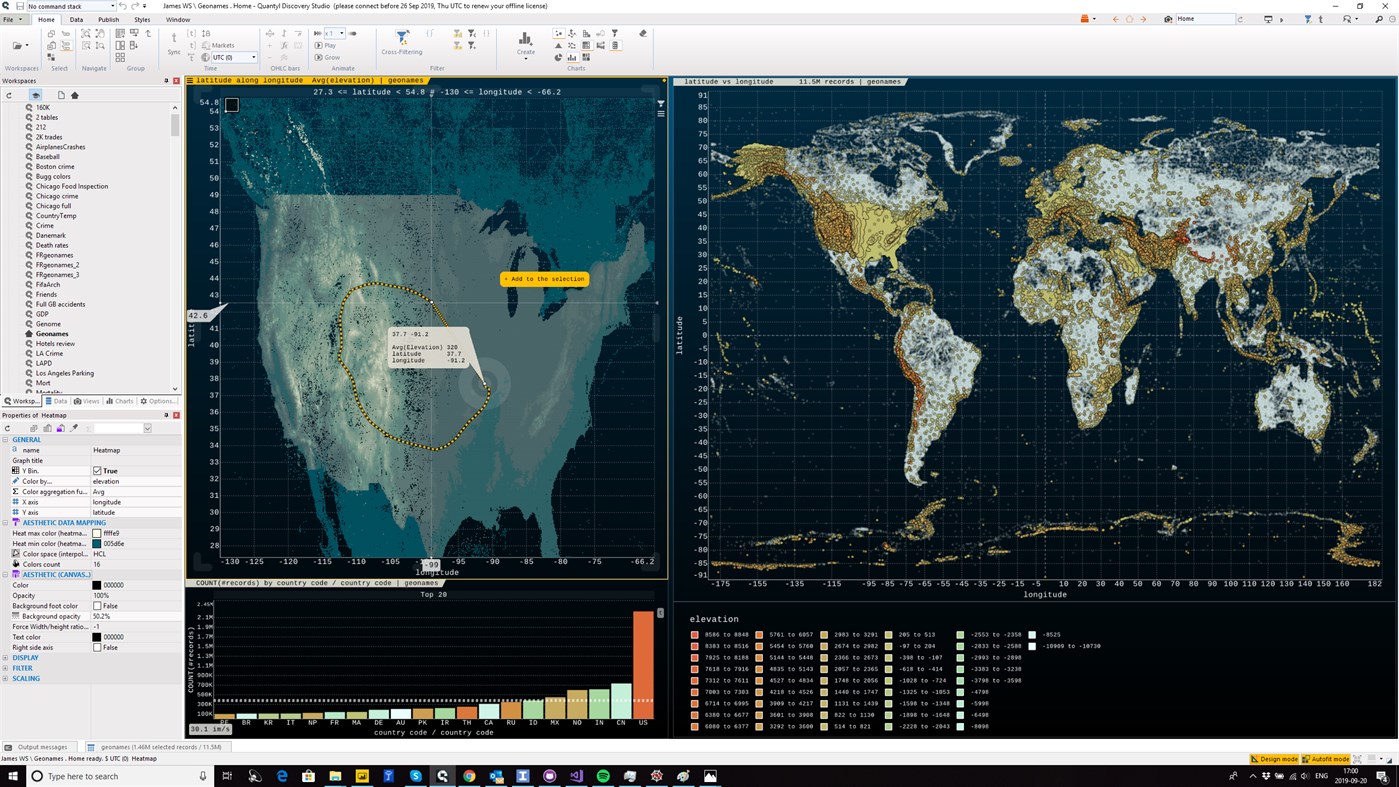Click the funnel filter icon on the heatmap chart
Image resolution: width=1399 pixels, height=787 pixels.
pyautogui.click(x=659, y=103)
